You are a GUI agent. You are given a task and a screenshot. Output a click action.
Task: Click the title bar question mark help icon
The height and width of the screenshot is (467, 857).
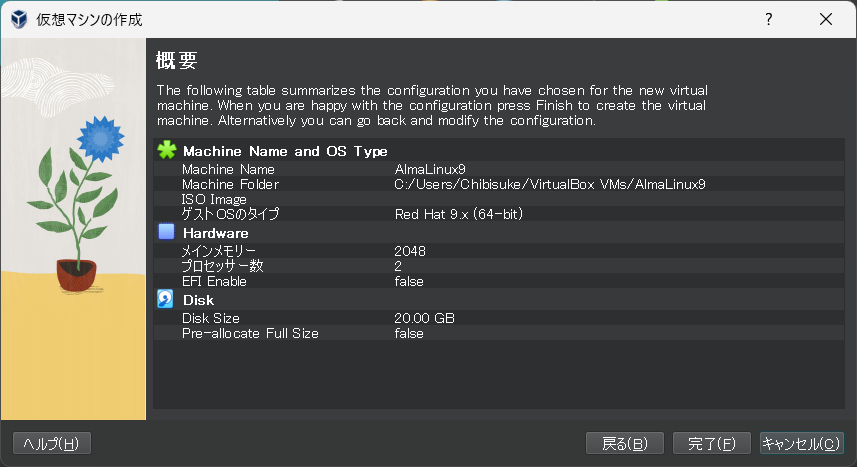(x=769, y=19)
